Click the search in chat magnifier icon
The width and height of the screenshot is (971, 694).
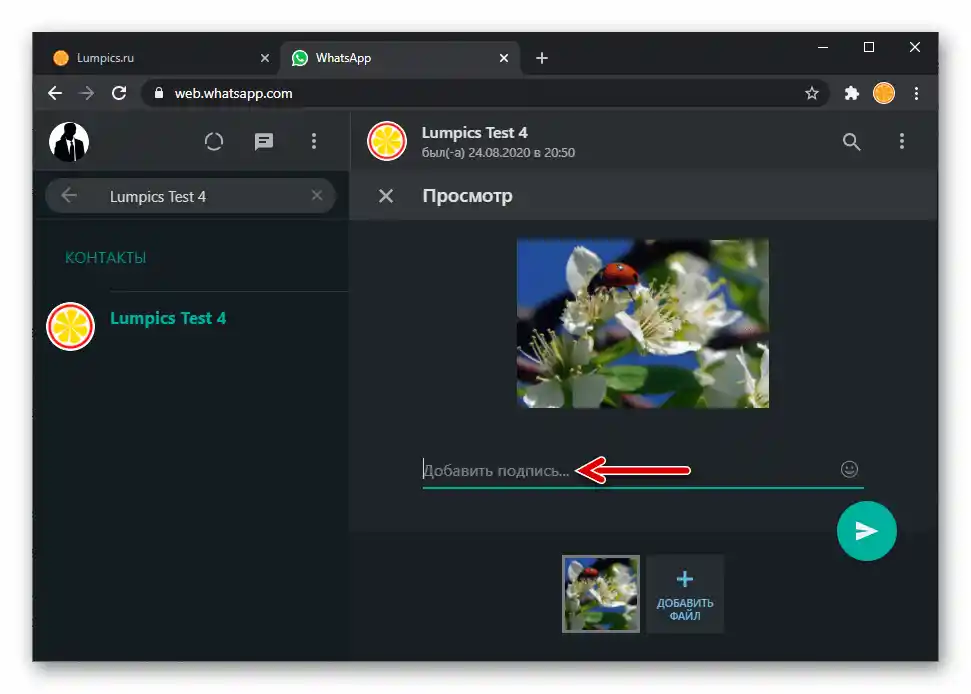click(851, 142)
